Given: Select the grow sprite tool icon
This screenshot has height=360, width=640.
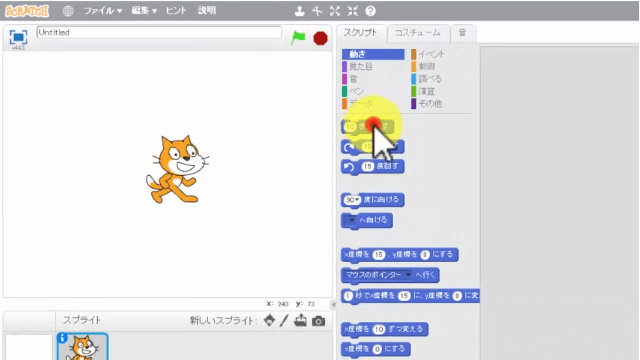Looking at the screenshot, I should [335, 11].
